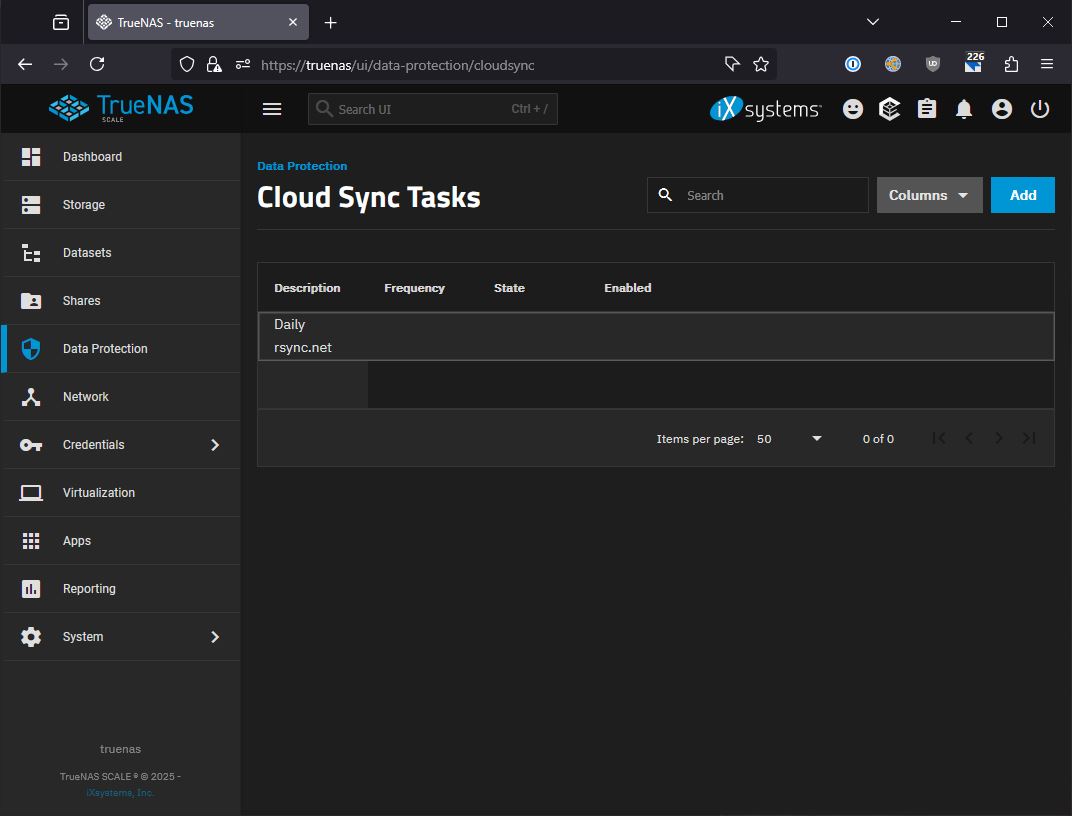Image resolution: width=1072 pixels, height=816 pixels.
Task: Open the user account icon
Action: (1002, 109)
